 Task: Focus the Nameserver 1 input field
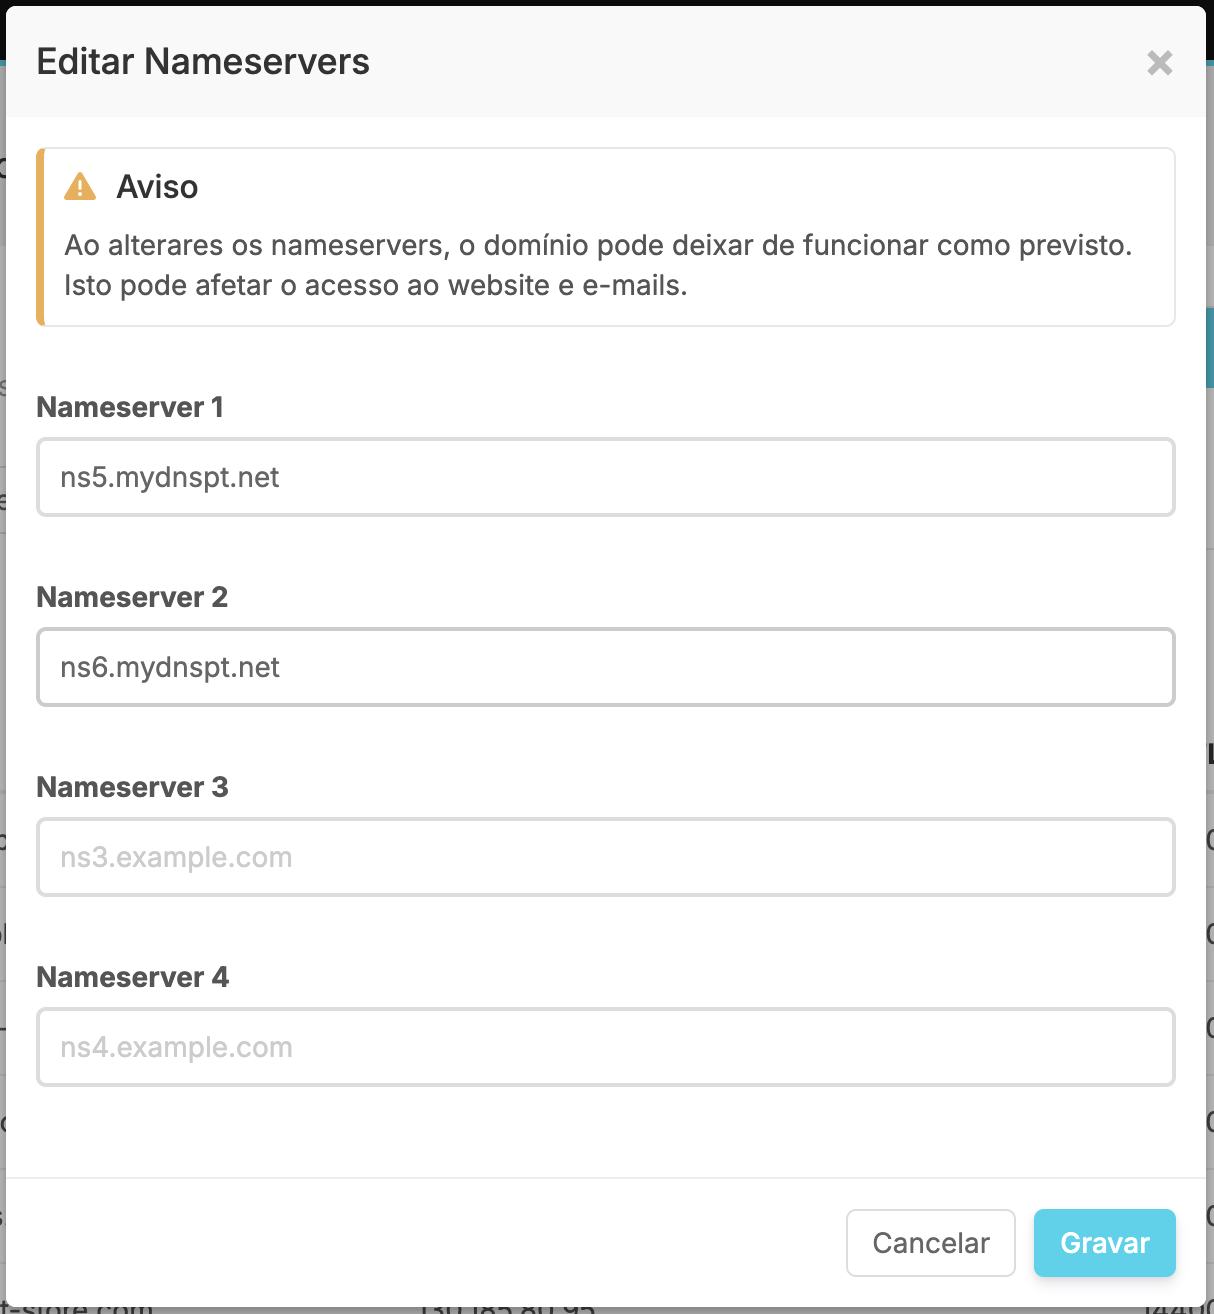pyautogui.click(x=605, y=477)
